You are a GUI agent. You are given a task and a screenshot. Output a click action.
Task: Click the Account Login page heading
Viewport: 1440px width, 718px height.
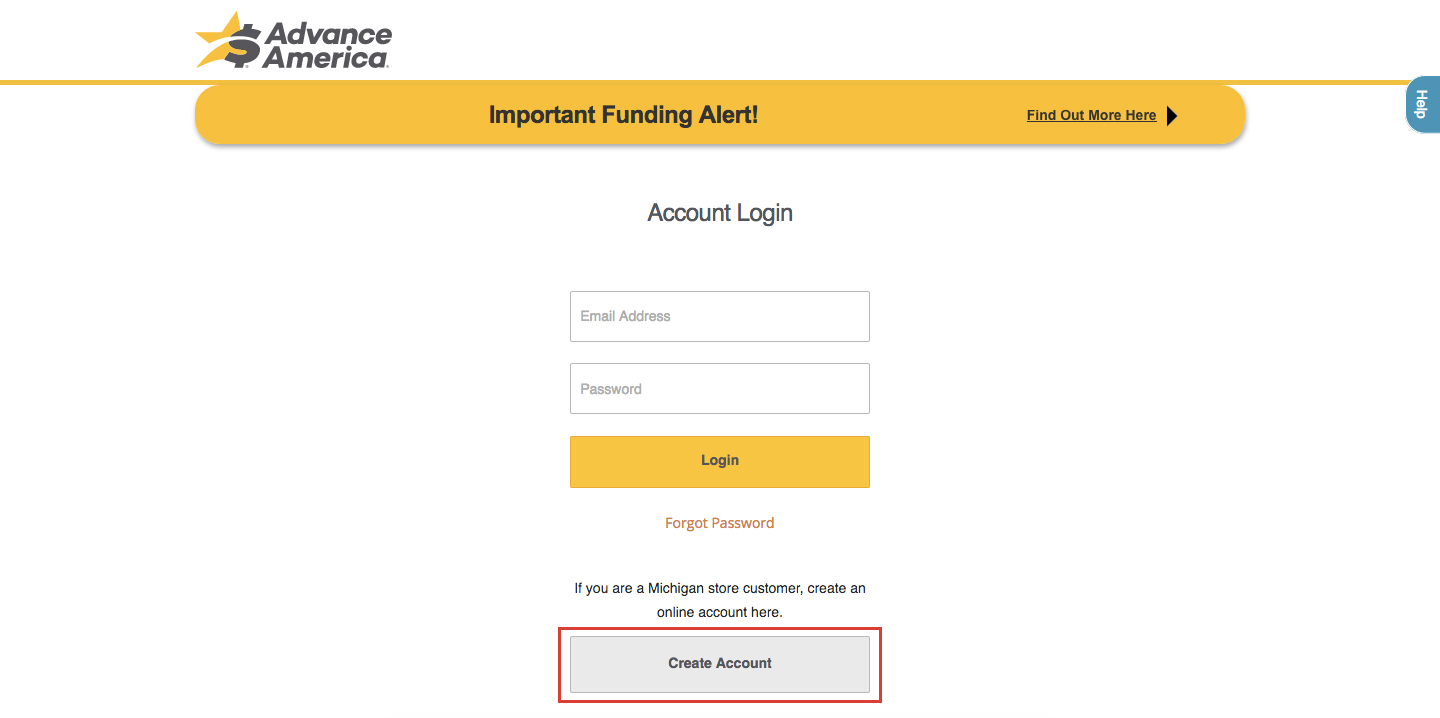click(720, 213)
